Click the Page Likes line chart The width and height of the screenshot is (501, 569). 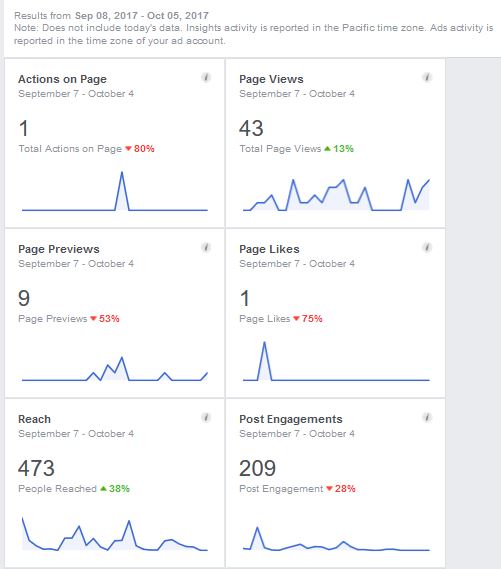coord(336,361)
